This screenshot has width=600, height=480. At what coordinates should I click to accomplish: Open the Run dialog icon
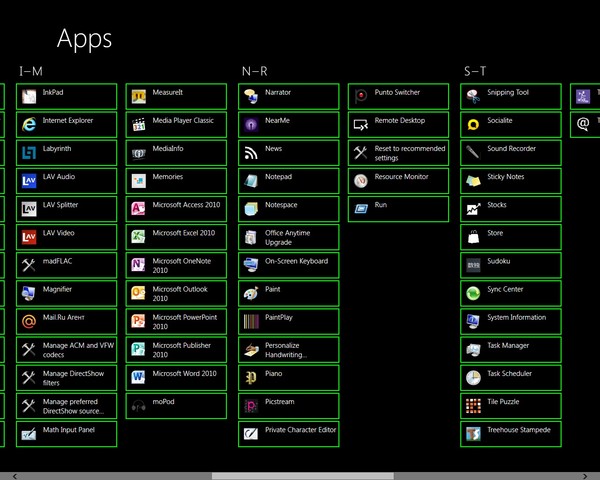(x=361, y=209)
